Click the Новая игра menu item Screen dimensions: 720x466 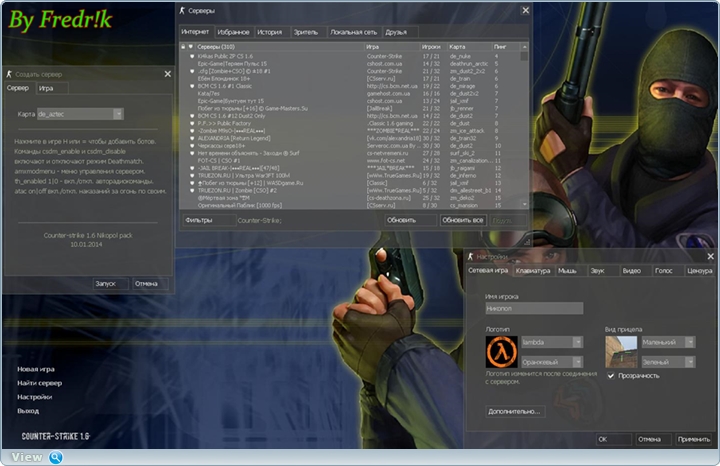[36, 369]
